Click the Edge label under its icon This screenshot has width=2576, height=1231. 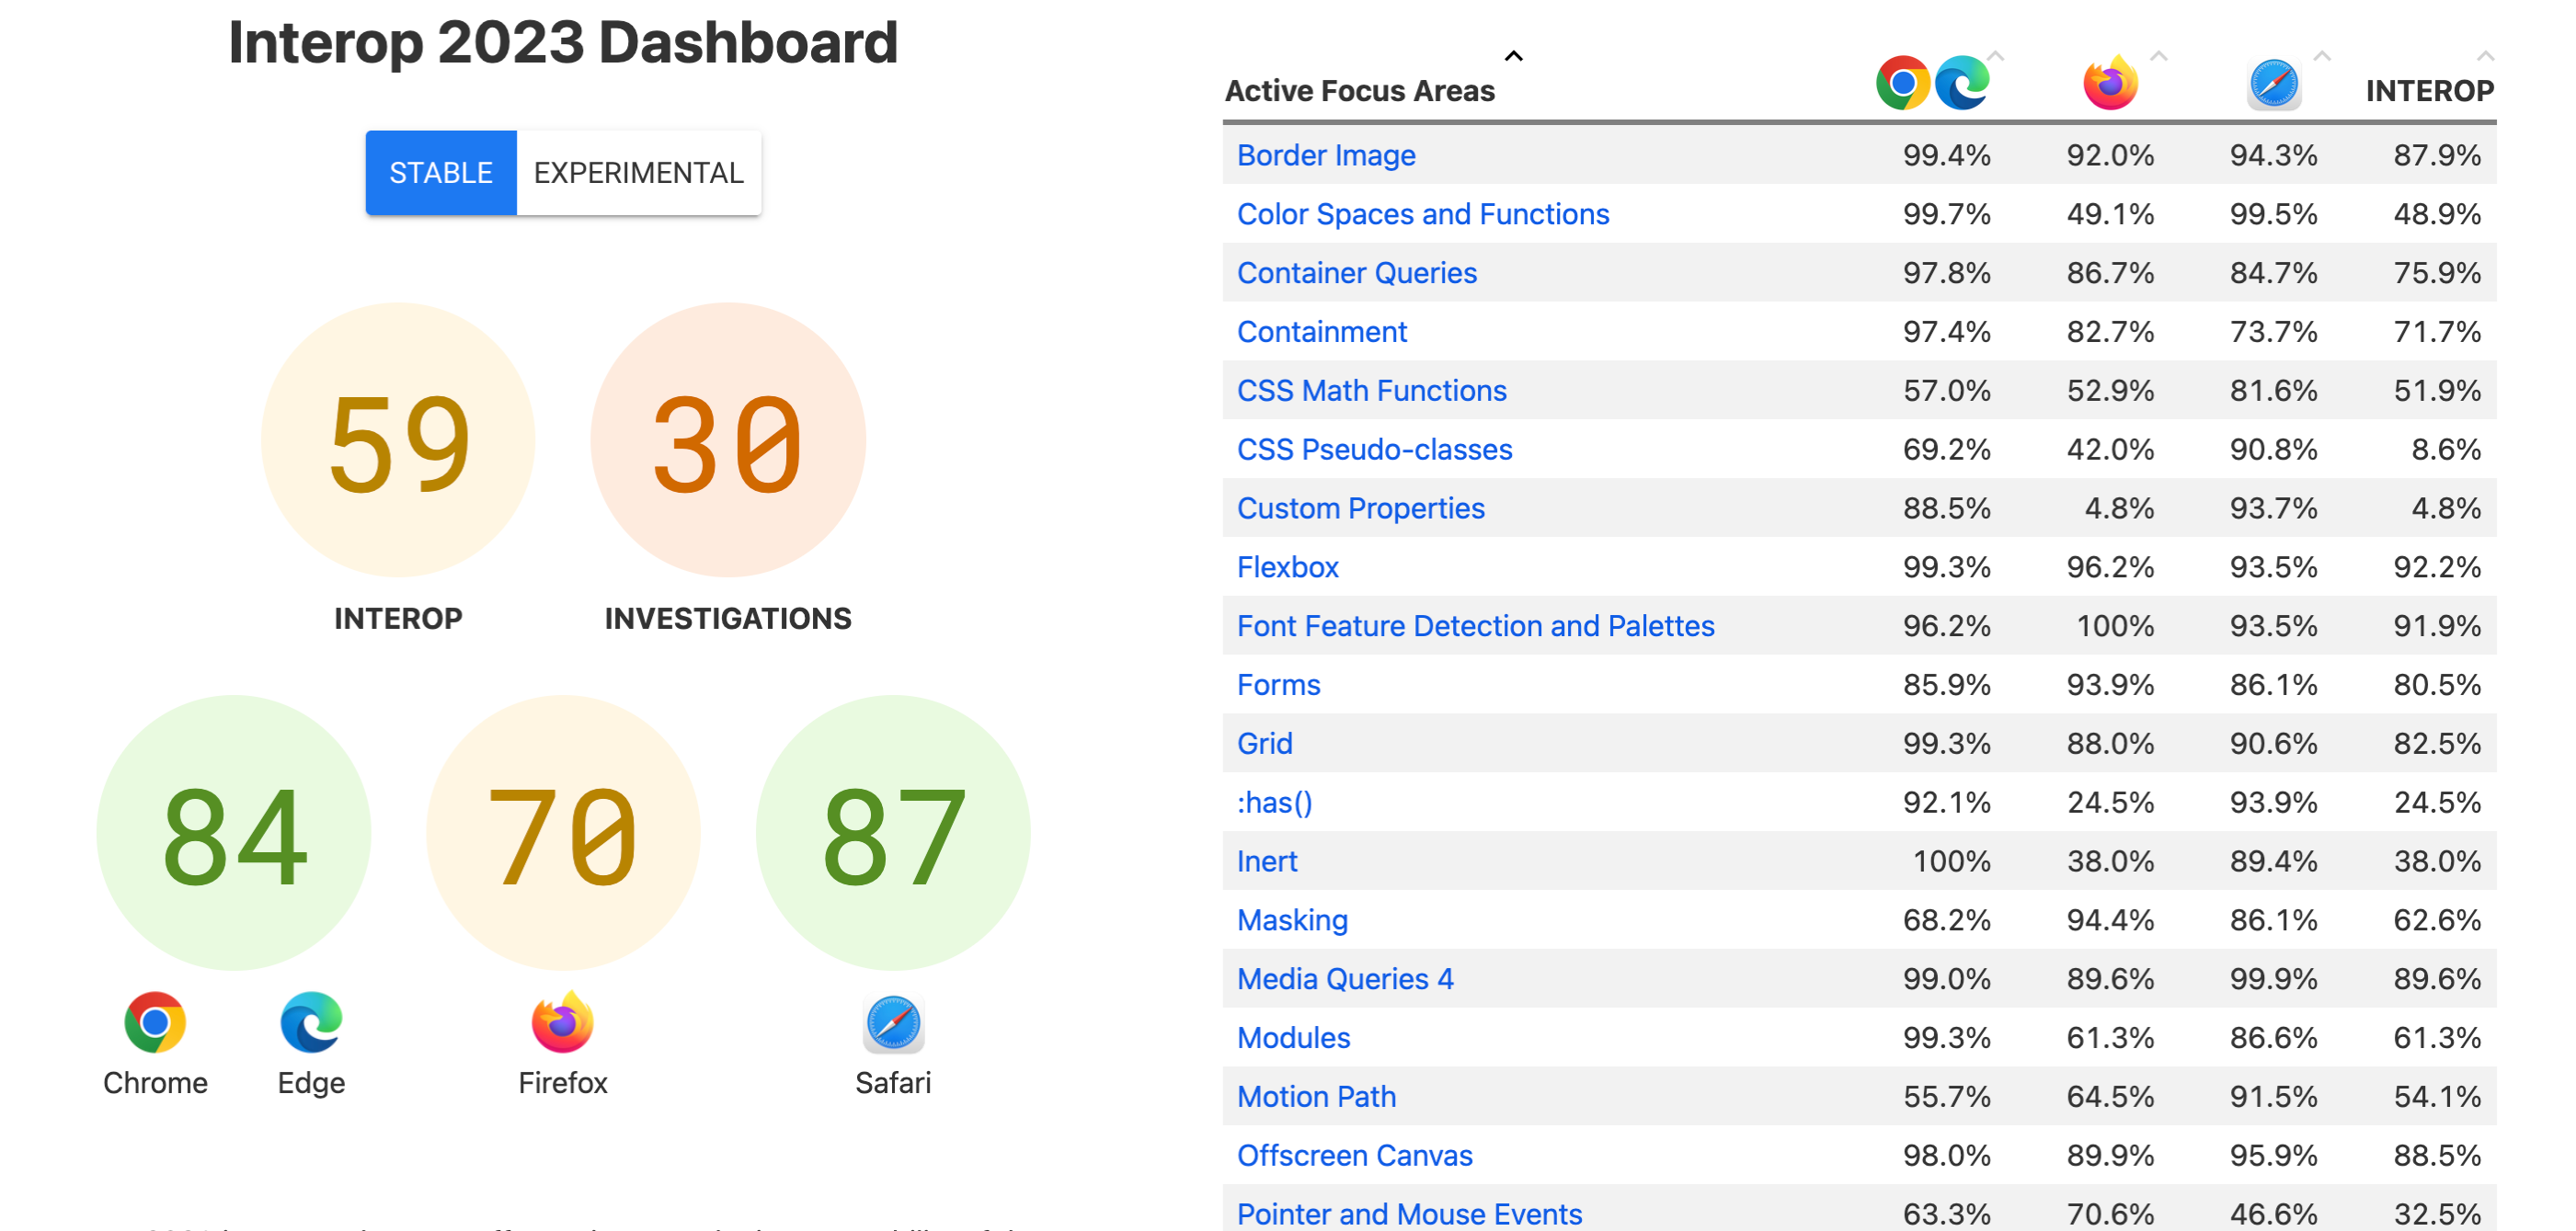311,1083
